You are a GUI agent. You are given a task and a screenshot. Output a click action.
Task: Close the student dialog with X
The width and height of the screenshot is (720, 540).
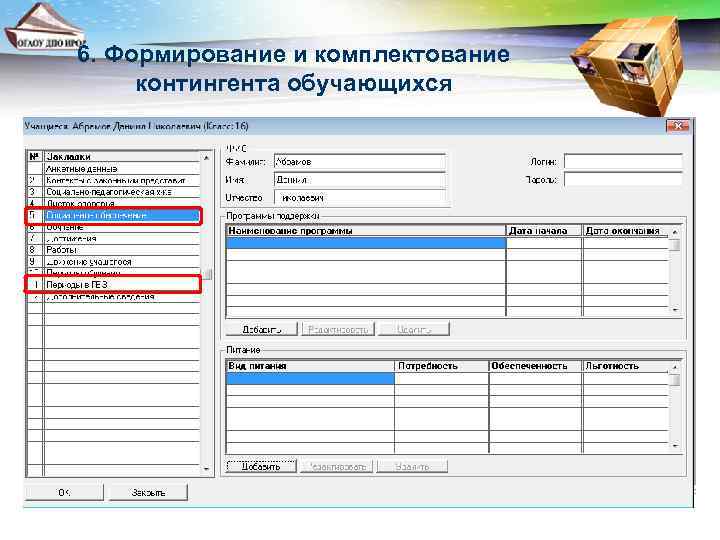678,126
